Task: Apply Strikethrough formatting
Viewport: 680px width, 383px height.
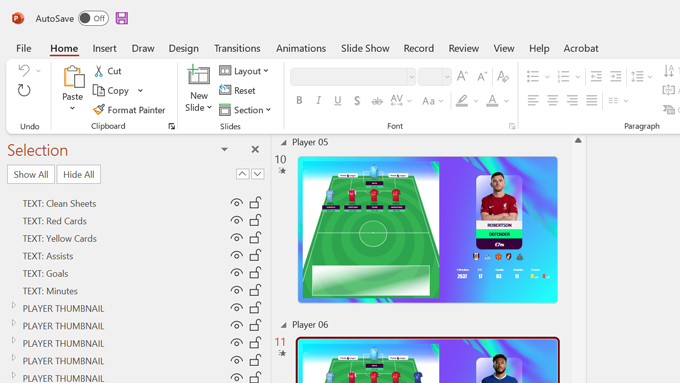Action: (x=377, y=101)
